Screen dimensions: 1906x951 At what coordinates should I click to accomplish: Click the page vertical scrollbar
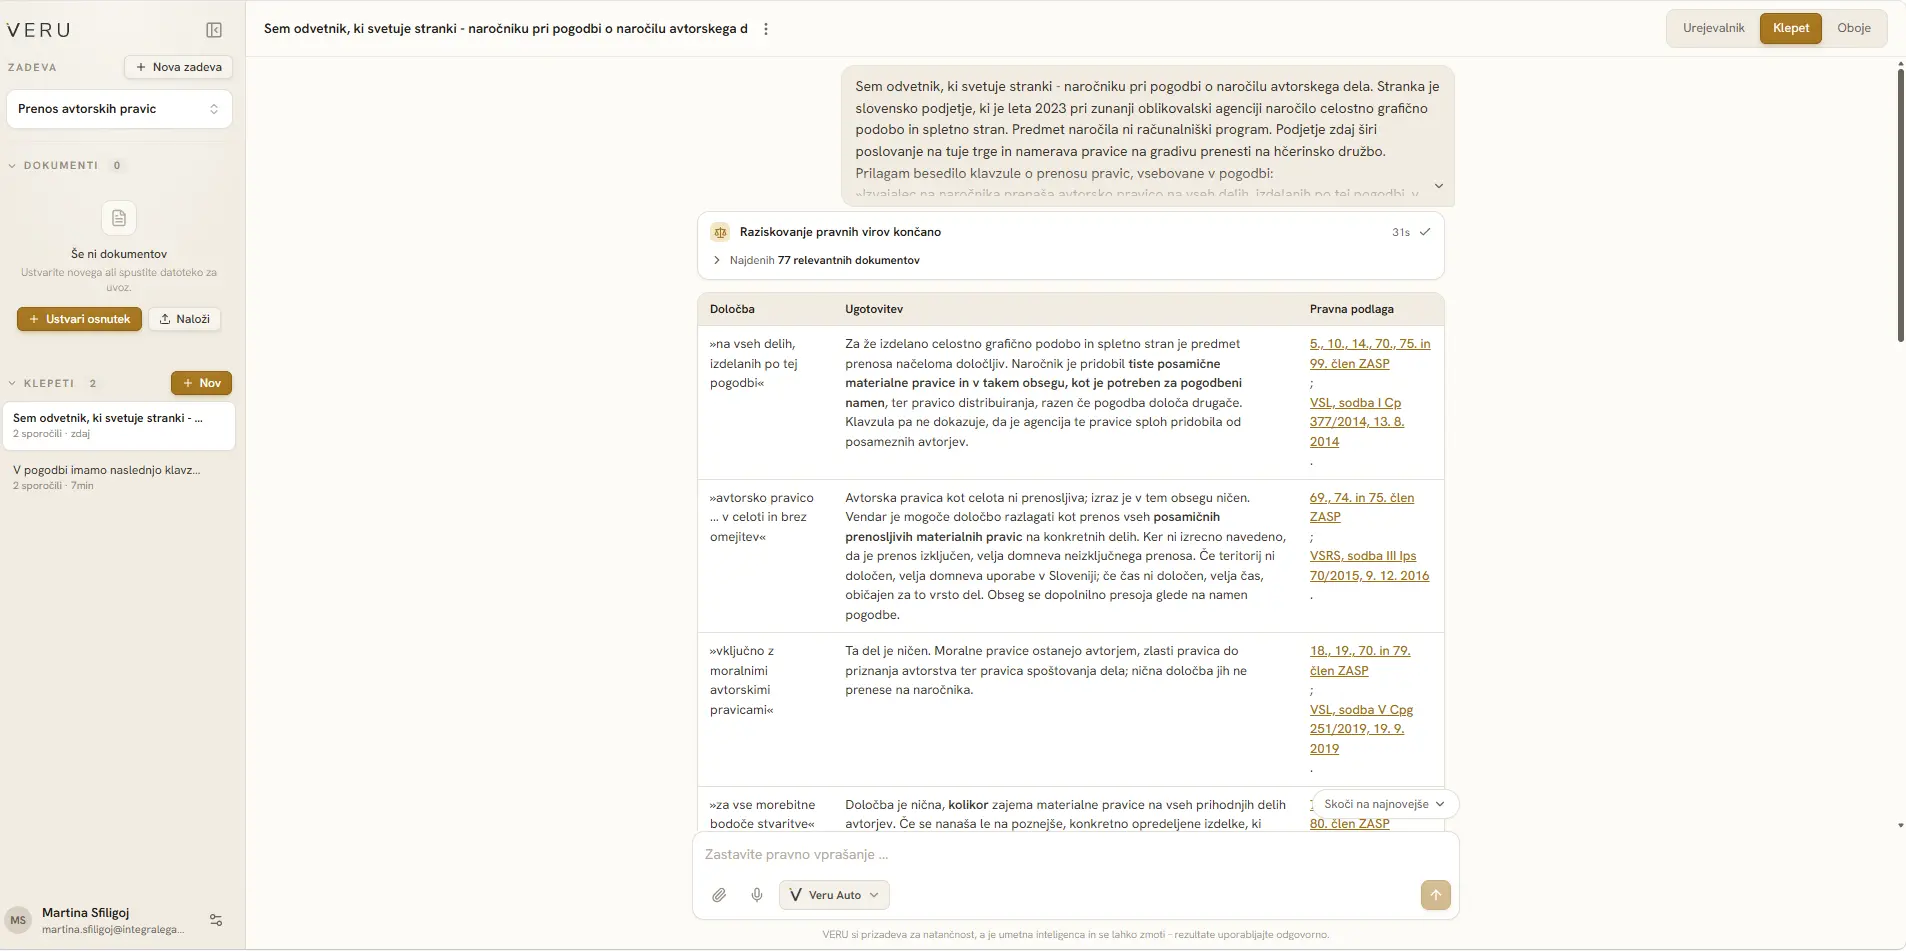1900,205
